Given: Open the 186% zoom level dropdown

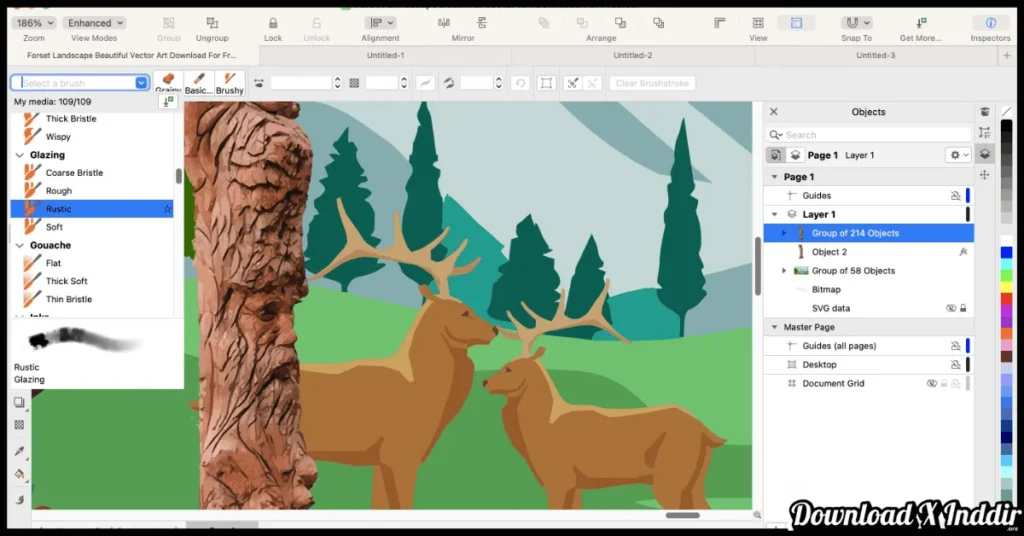Looking at the screenshot, I should [x=34, y=23].
